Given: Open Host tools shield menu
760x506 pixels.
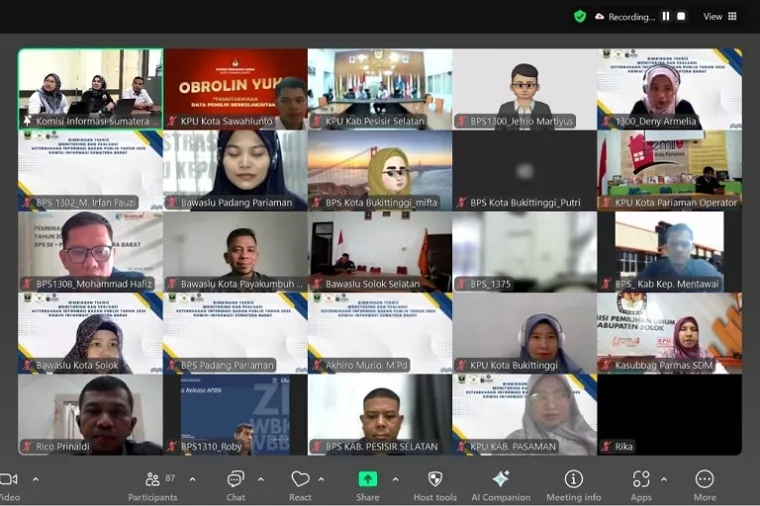Looking at the screenshot, I should coord(435,486).
